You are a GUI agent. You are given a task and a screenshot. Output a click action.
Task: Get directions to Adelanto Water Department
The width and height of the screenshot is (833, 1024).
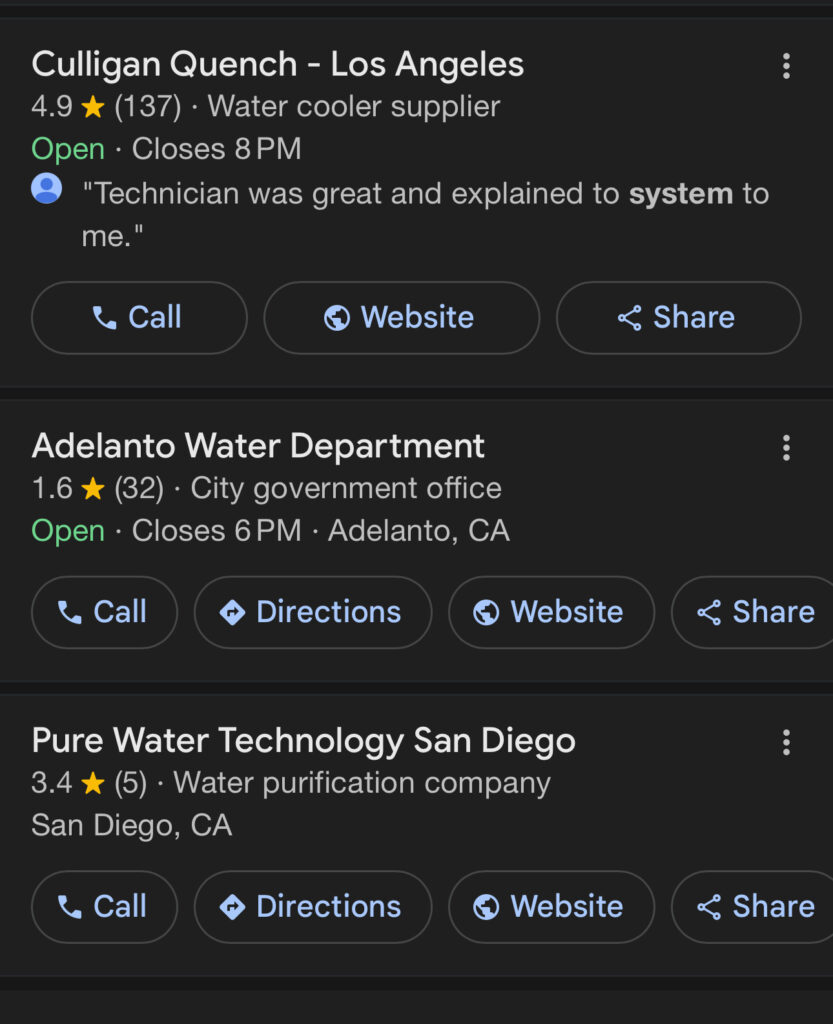[313, 612]
